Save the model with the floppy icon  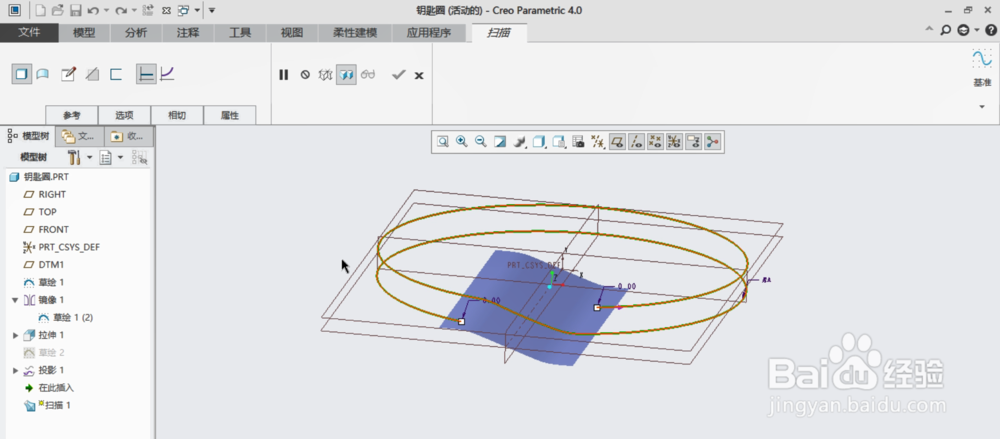tap(75, 10)
